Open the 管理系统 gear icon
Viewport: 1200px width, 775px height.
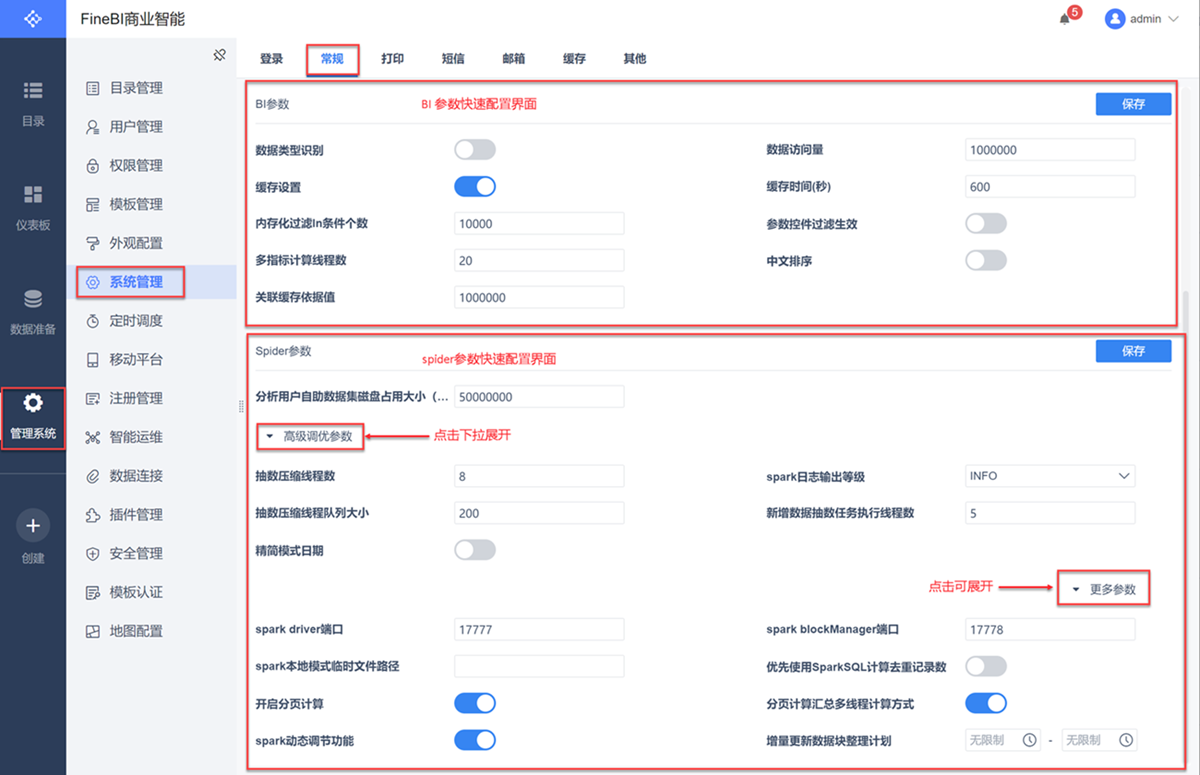33,402
